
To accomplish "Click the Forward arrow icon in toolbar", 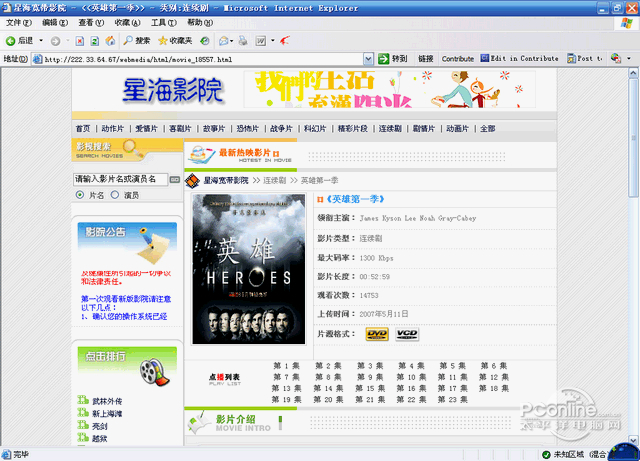I will click(55, 41).
